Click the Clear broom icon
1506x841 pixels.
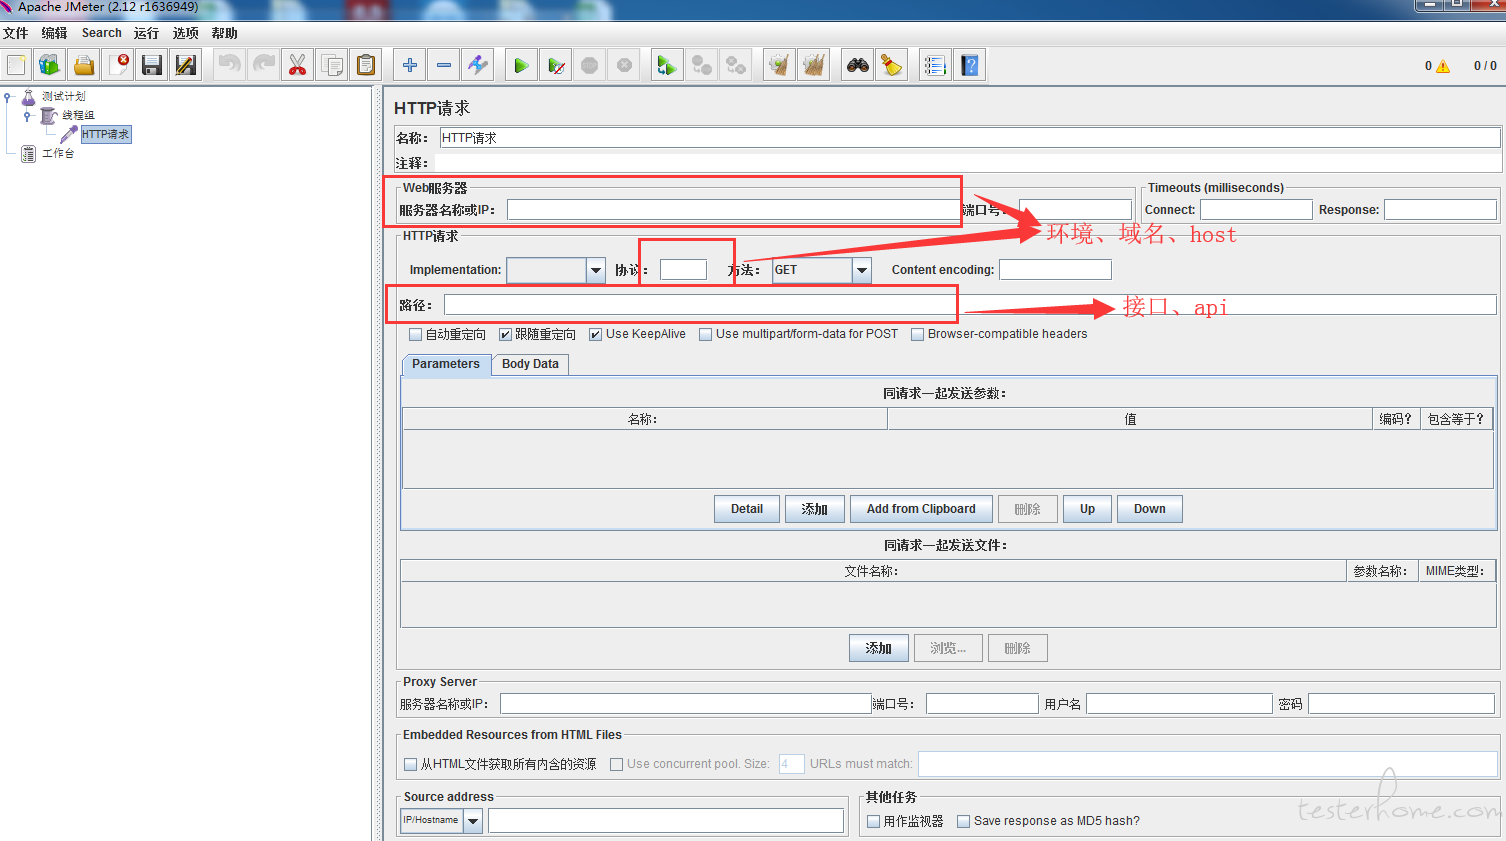779,65
